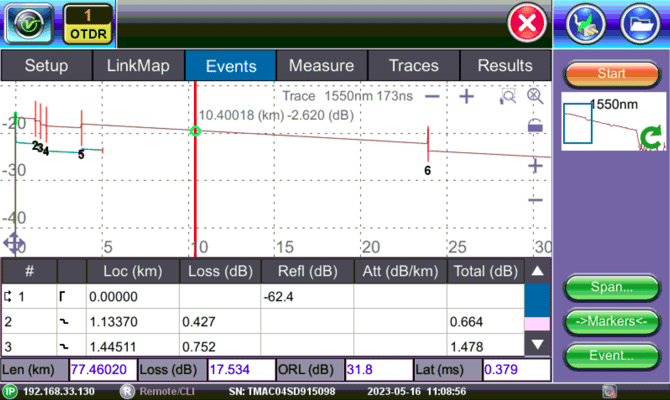
Task: Zoom in horizontally with top plus icon
Action: click(x=466, y=97)
